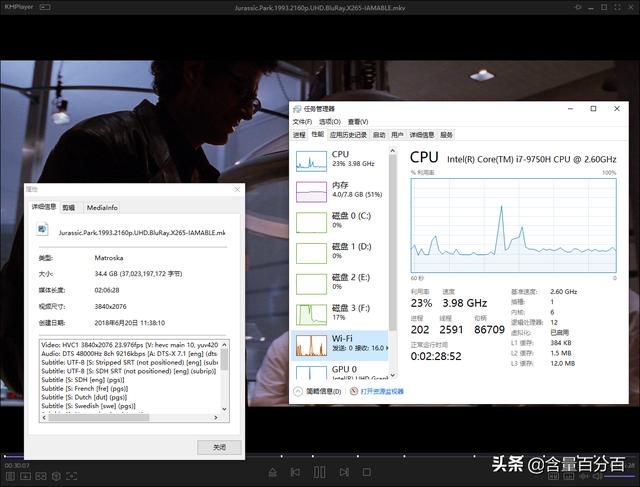Click the hexagon icon in KMPlayer bottom-left toolbar
The width and height of the screenshot is (640, 487).
click(56, 476)
